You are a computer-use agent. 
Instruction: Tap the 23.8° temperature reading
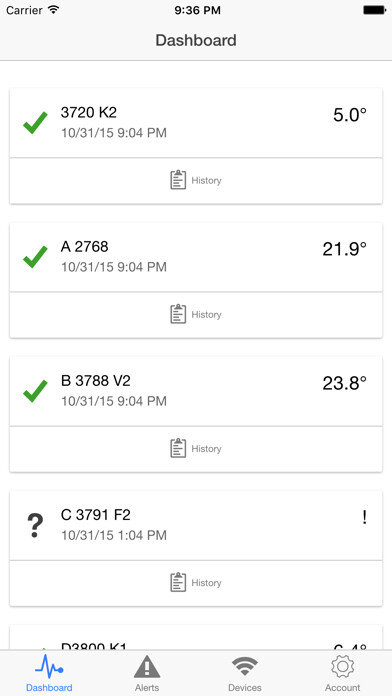coord(344,384)
